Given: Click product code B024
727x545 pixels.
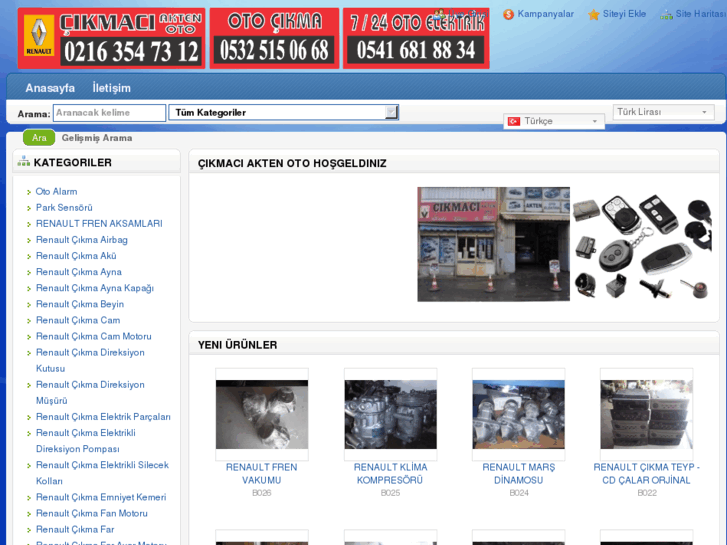Looking at the screenshot, I should [518, 493].
